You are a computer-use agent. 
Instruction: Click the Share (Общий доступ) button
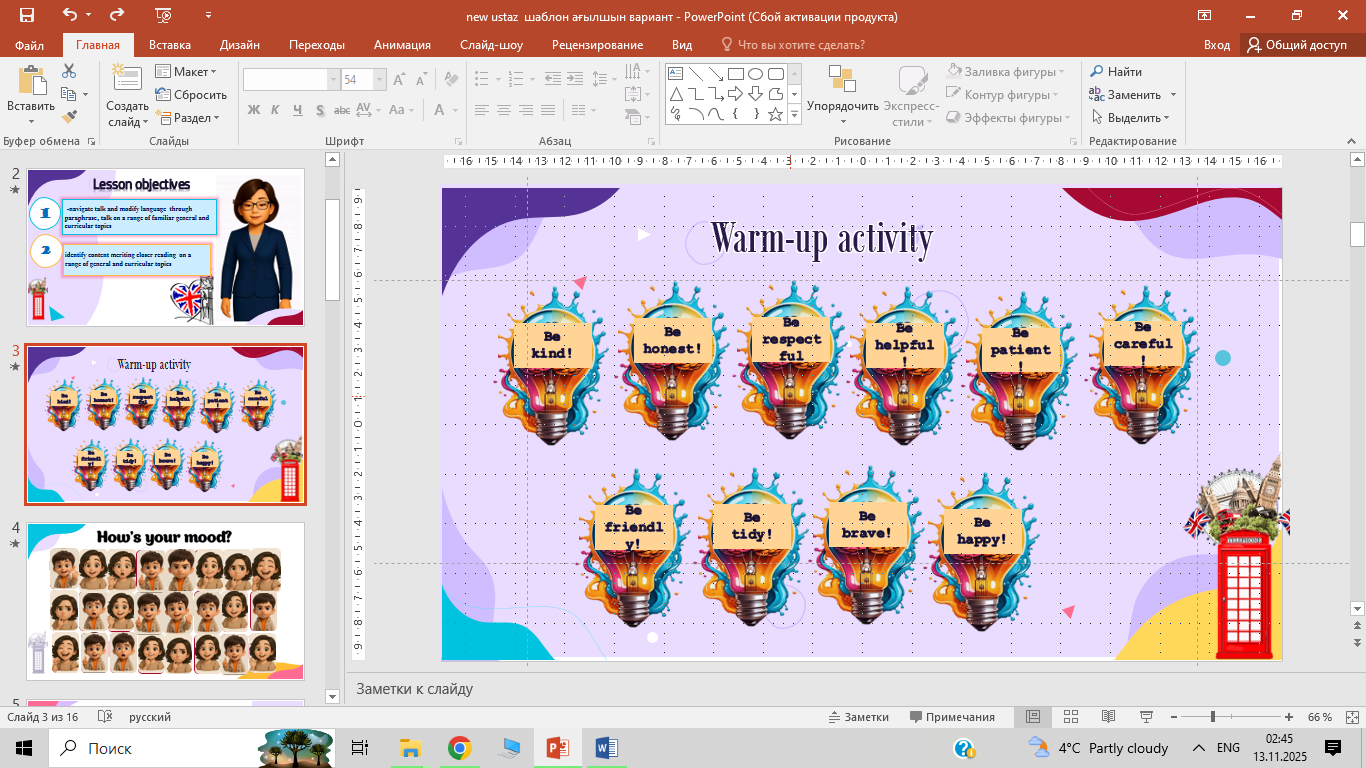coord(1297,45)
